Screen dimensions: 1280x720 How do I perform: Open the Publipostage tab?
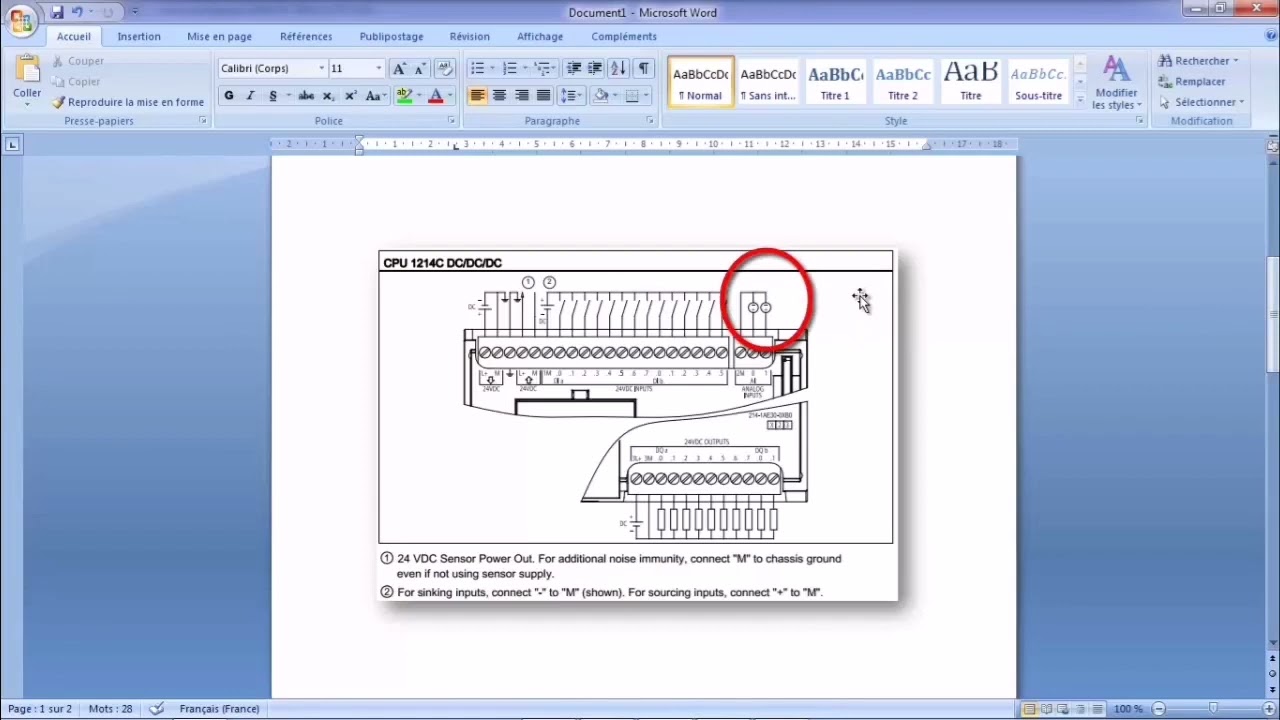392,36
